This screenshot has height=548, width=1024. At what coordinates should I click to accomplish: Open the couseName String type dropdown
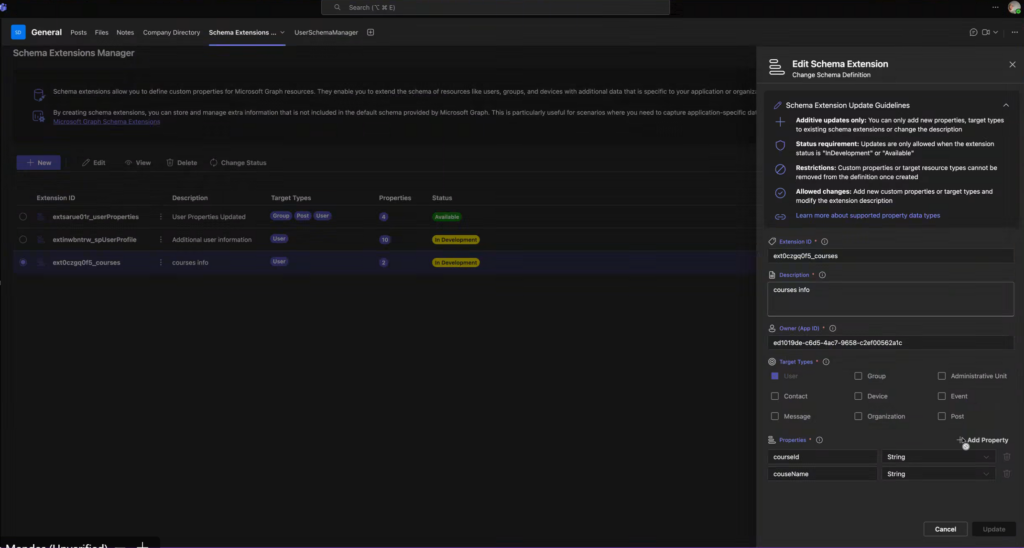pyautogui.click(x=938, y=474)
